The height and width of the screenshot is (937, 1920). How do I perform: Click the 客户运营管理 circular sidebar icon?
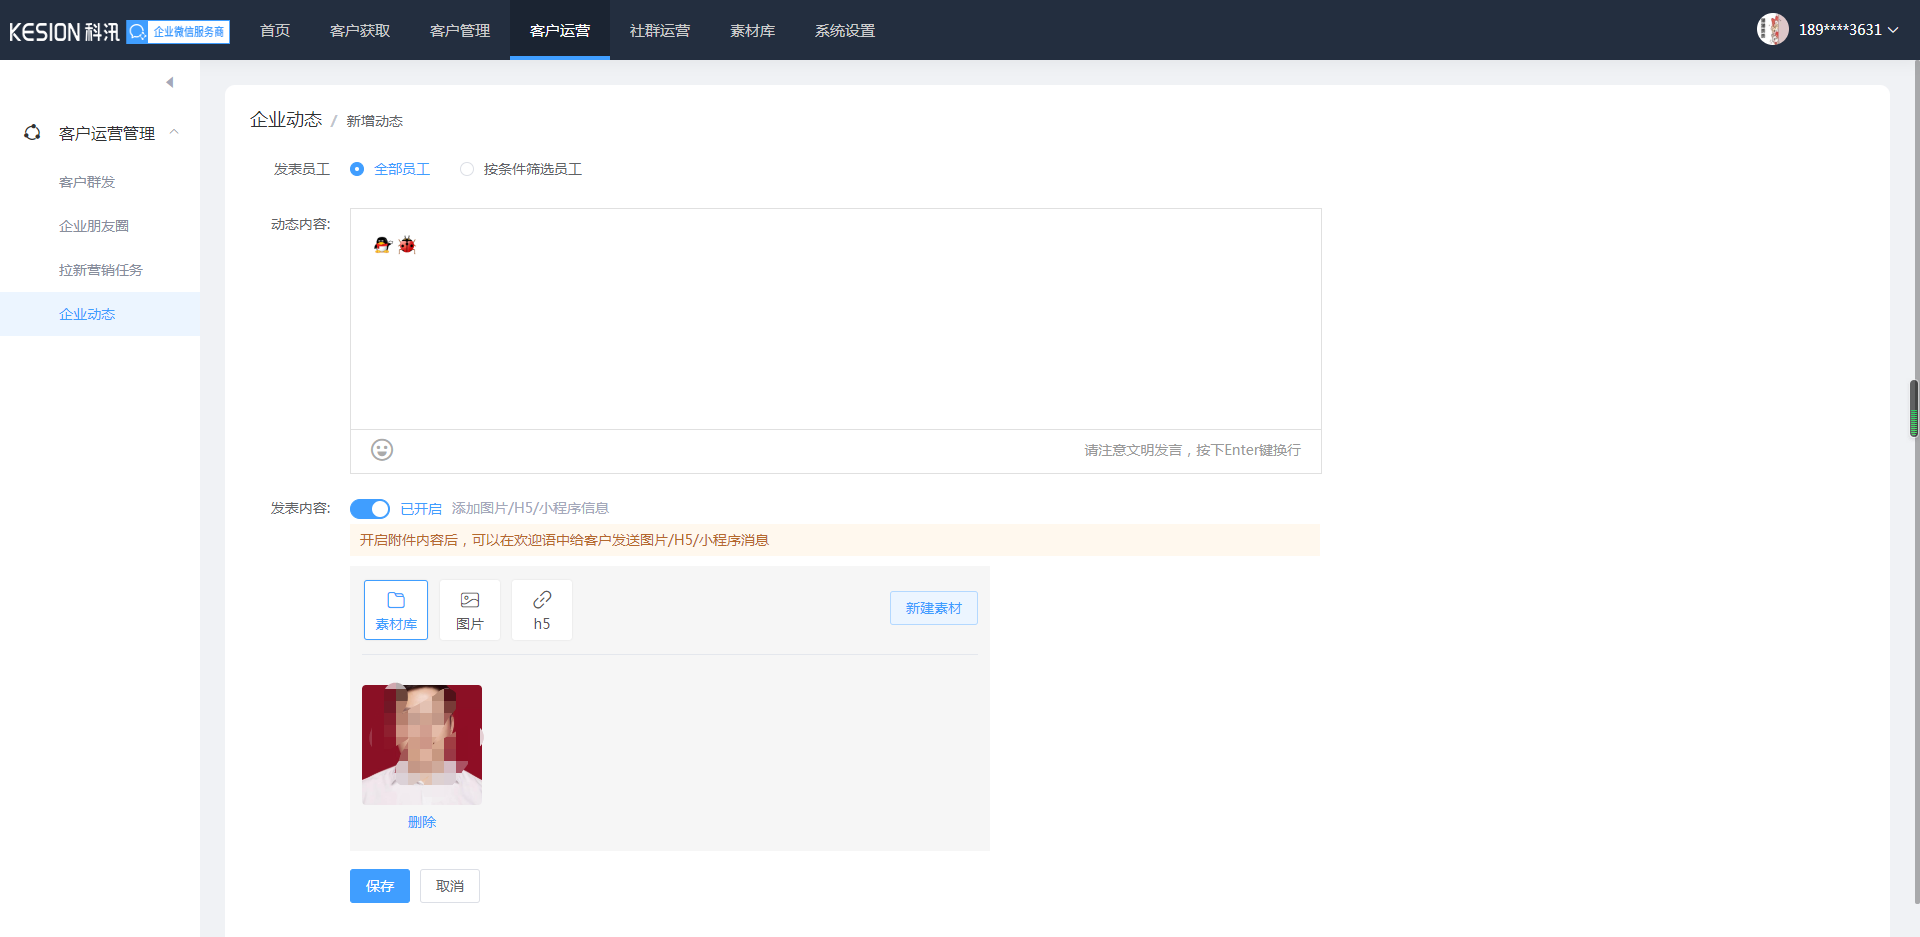tap(32, 133)
